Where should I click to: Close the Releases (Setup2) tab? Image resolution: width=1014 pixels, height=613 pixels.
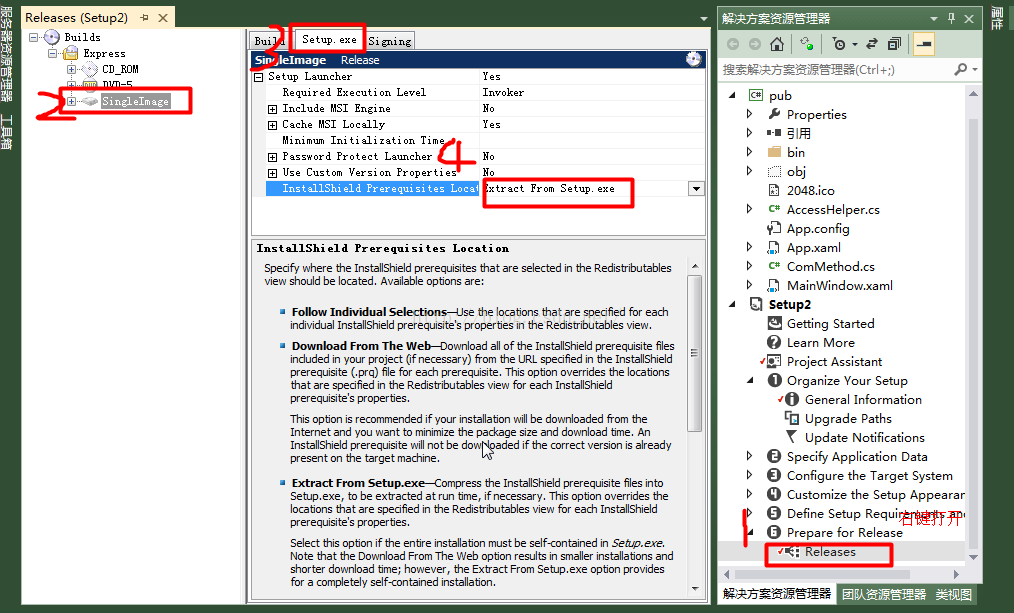(x=163, y=17)
